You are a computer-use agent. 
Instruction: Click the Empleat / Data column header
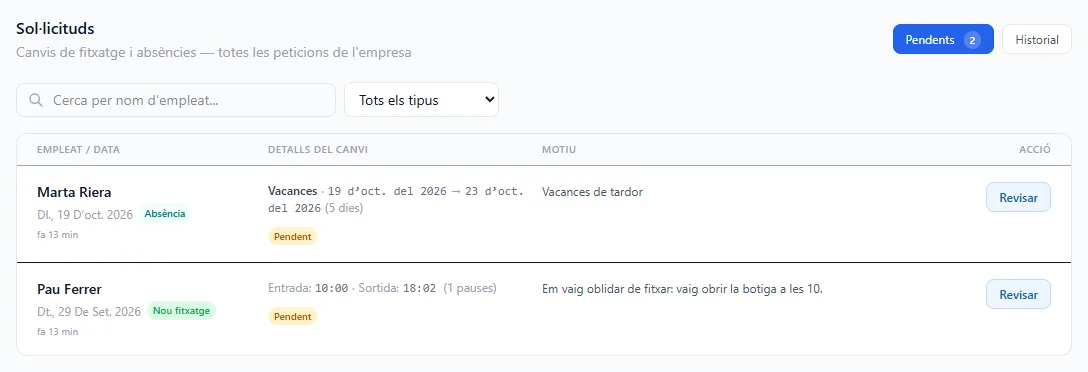click(x=78, y=150)
